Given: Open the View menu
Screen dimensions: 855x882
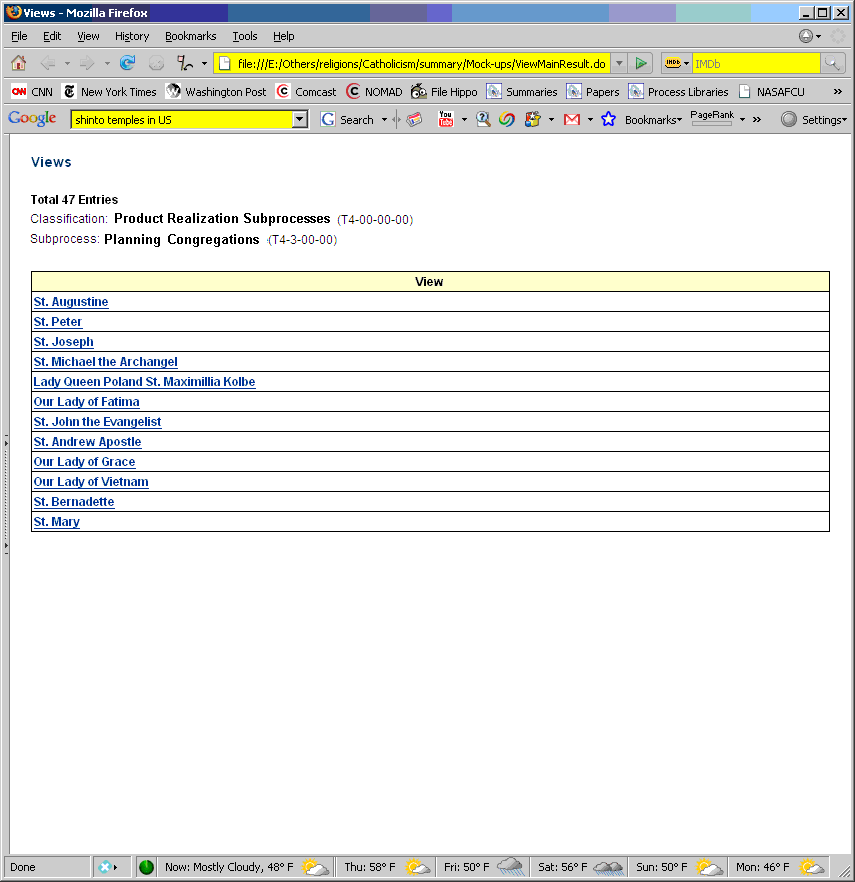Looking at the screenshot, I should 88,36.
